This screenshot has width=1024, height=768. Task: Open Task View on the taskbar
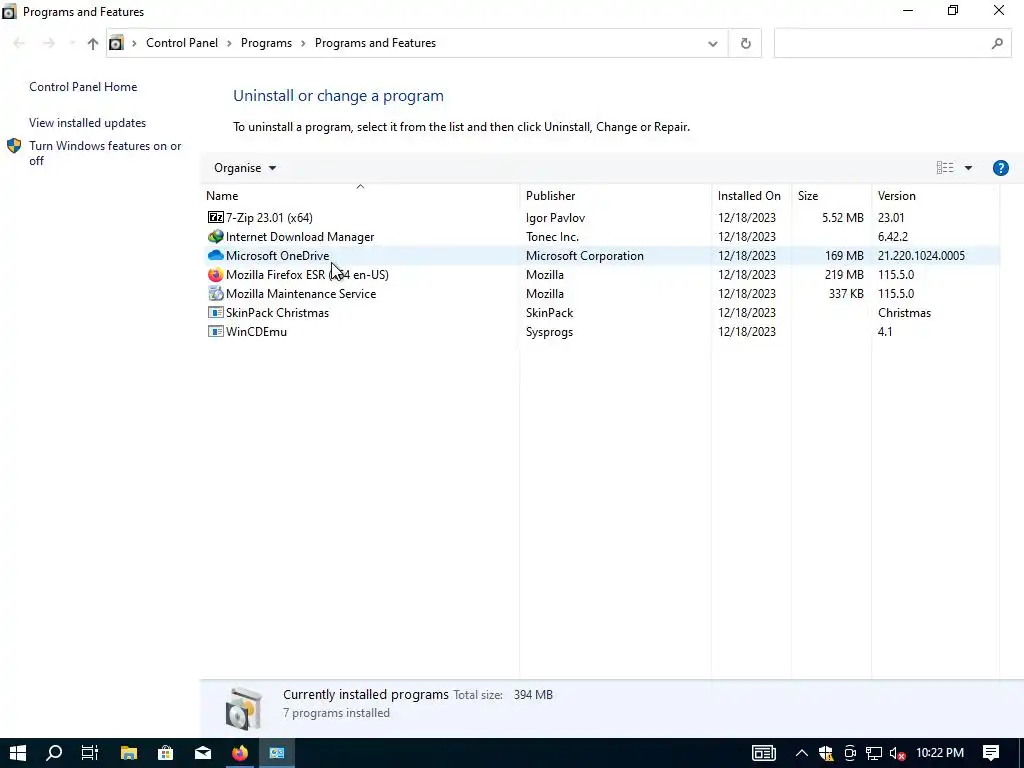(90, 753)
